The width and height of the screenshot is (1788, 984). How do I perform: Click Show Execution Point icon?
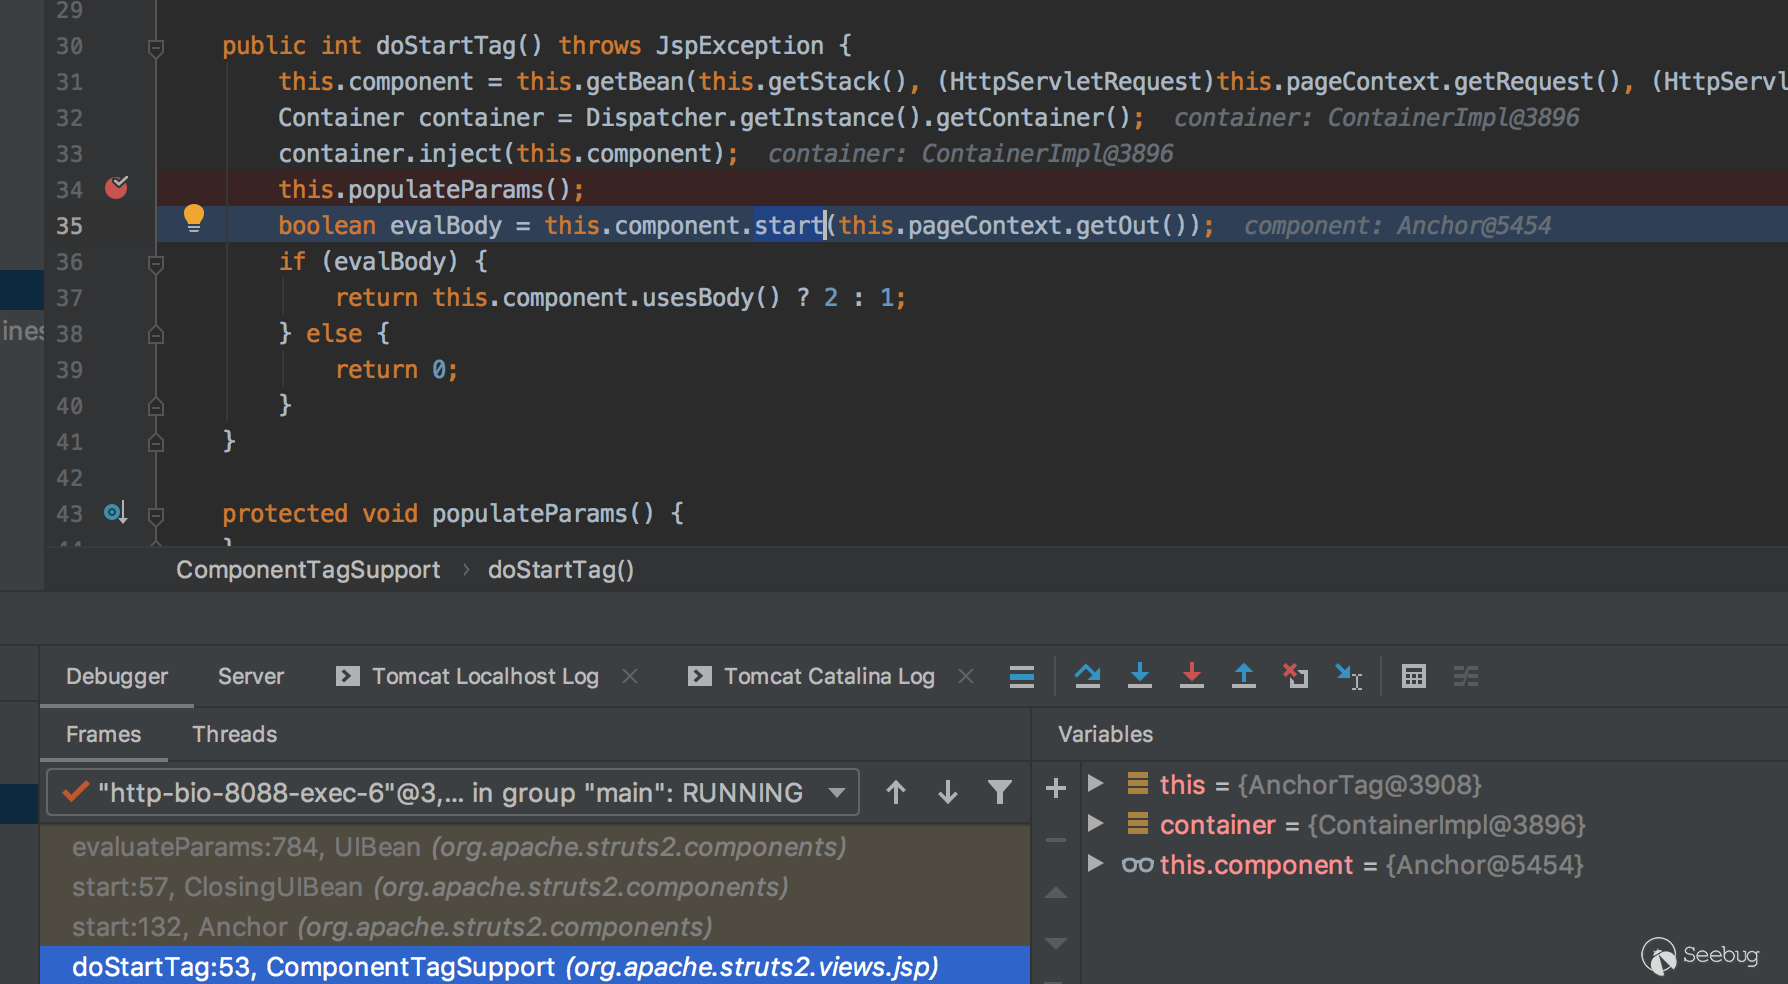[1021, 677]
